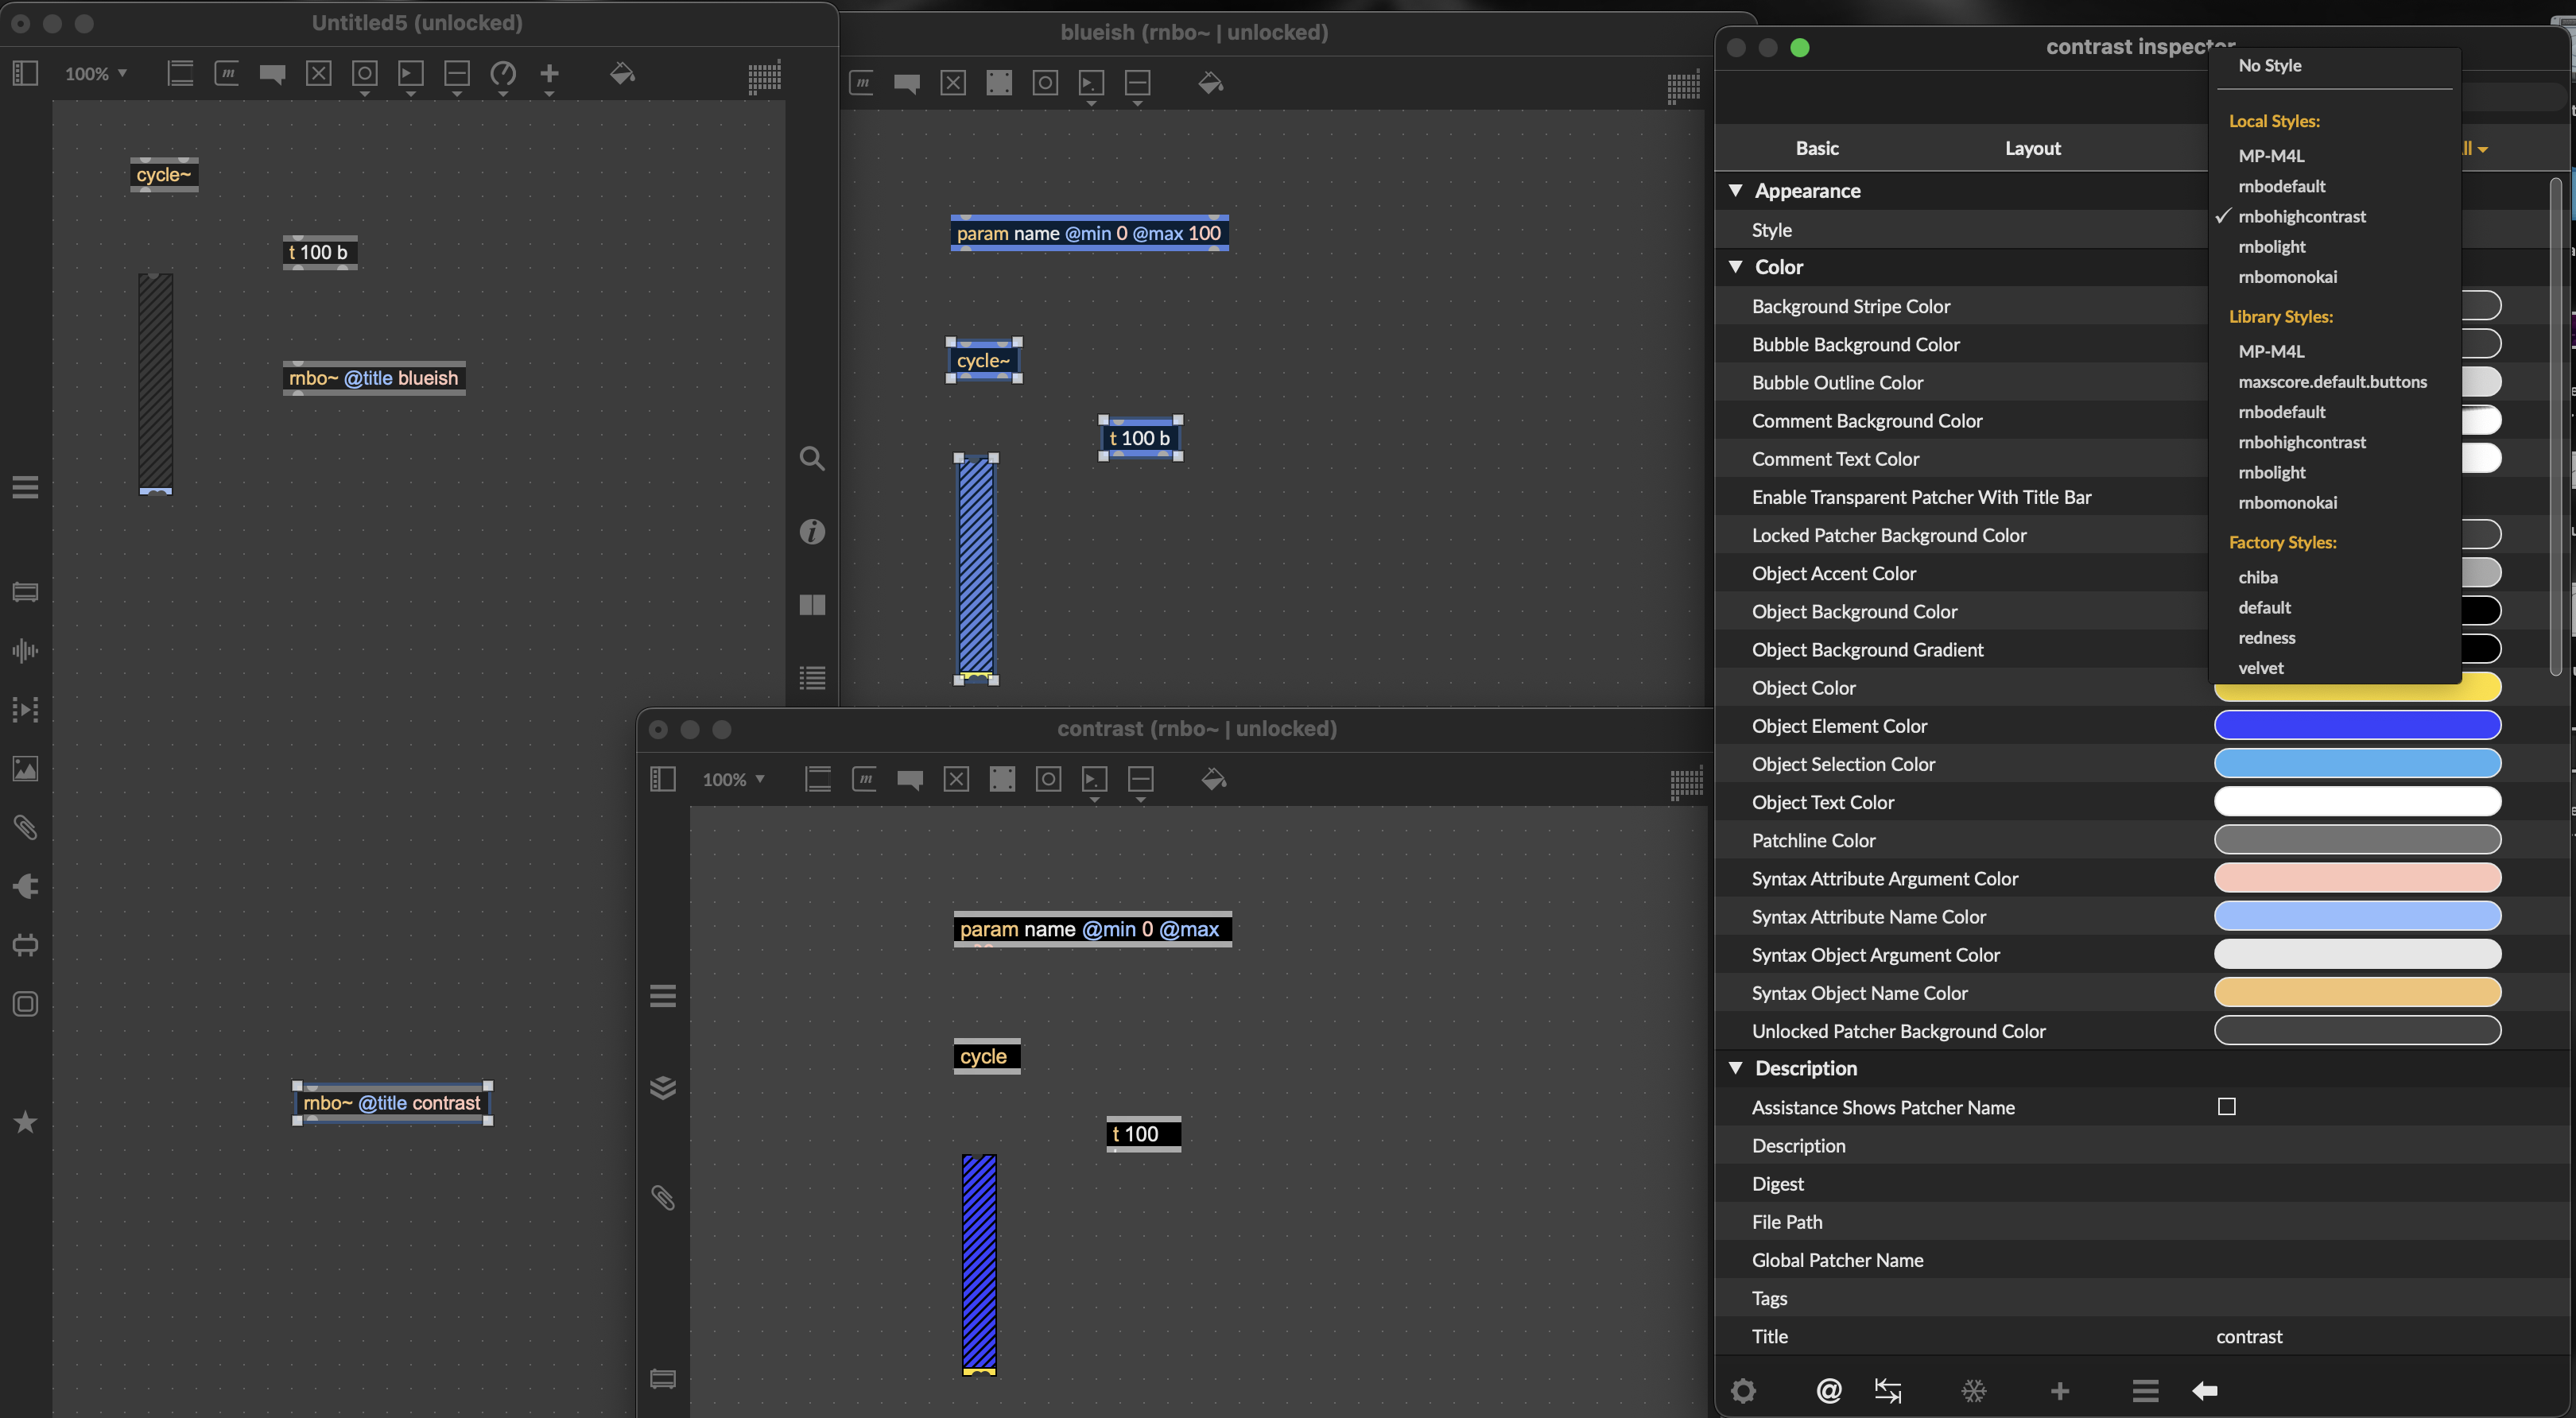2576x1418 pixels.
Task: Add a dial object from Untitled5 toolbar
Action: [503, 73]
